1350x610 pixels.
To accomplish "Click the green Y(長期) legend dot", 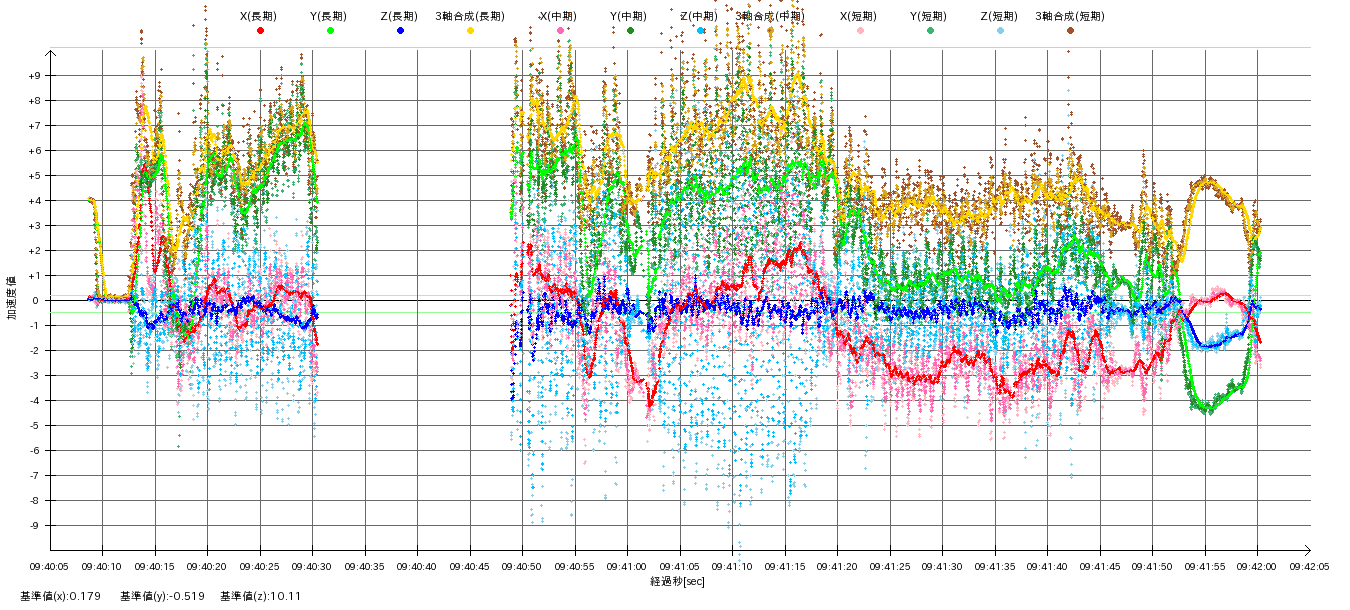I will tap(330, 31).
